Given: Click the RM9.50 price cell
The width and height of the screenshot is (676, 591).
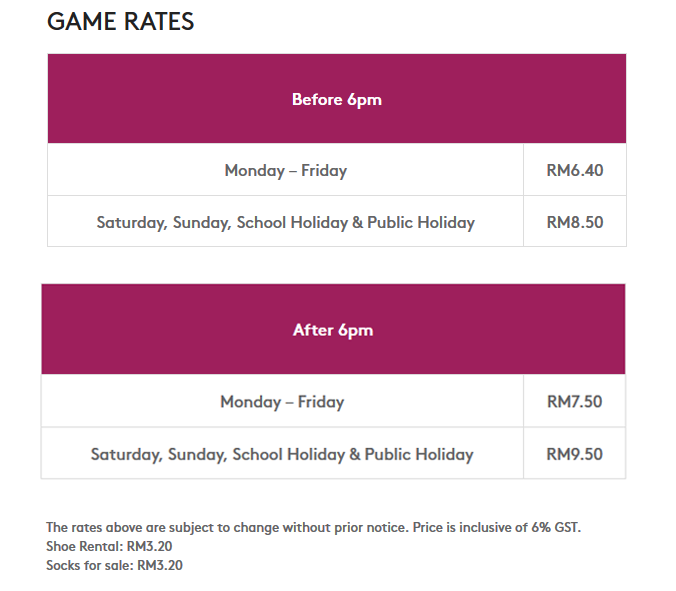Looking at the screenshot, I should [x=574, y=453].
